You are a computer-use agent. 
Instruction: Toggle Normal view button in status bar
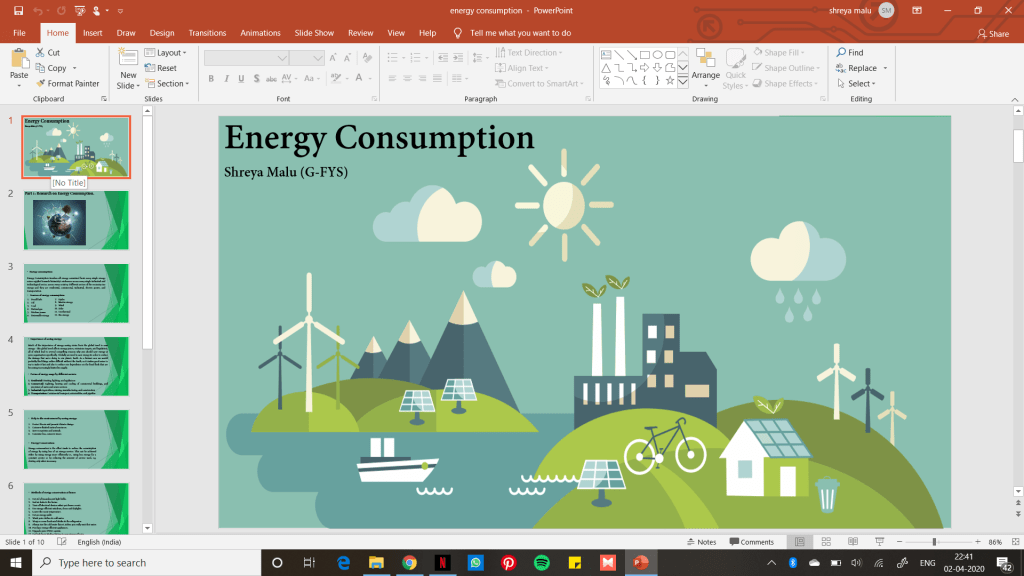798,542
